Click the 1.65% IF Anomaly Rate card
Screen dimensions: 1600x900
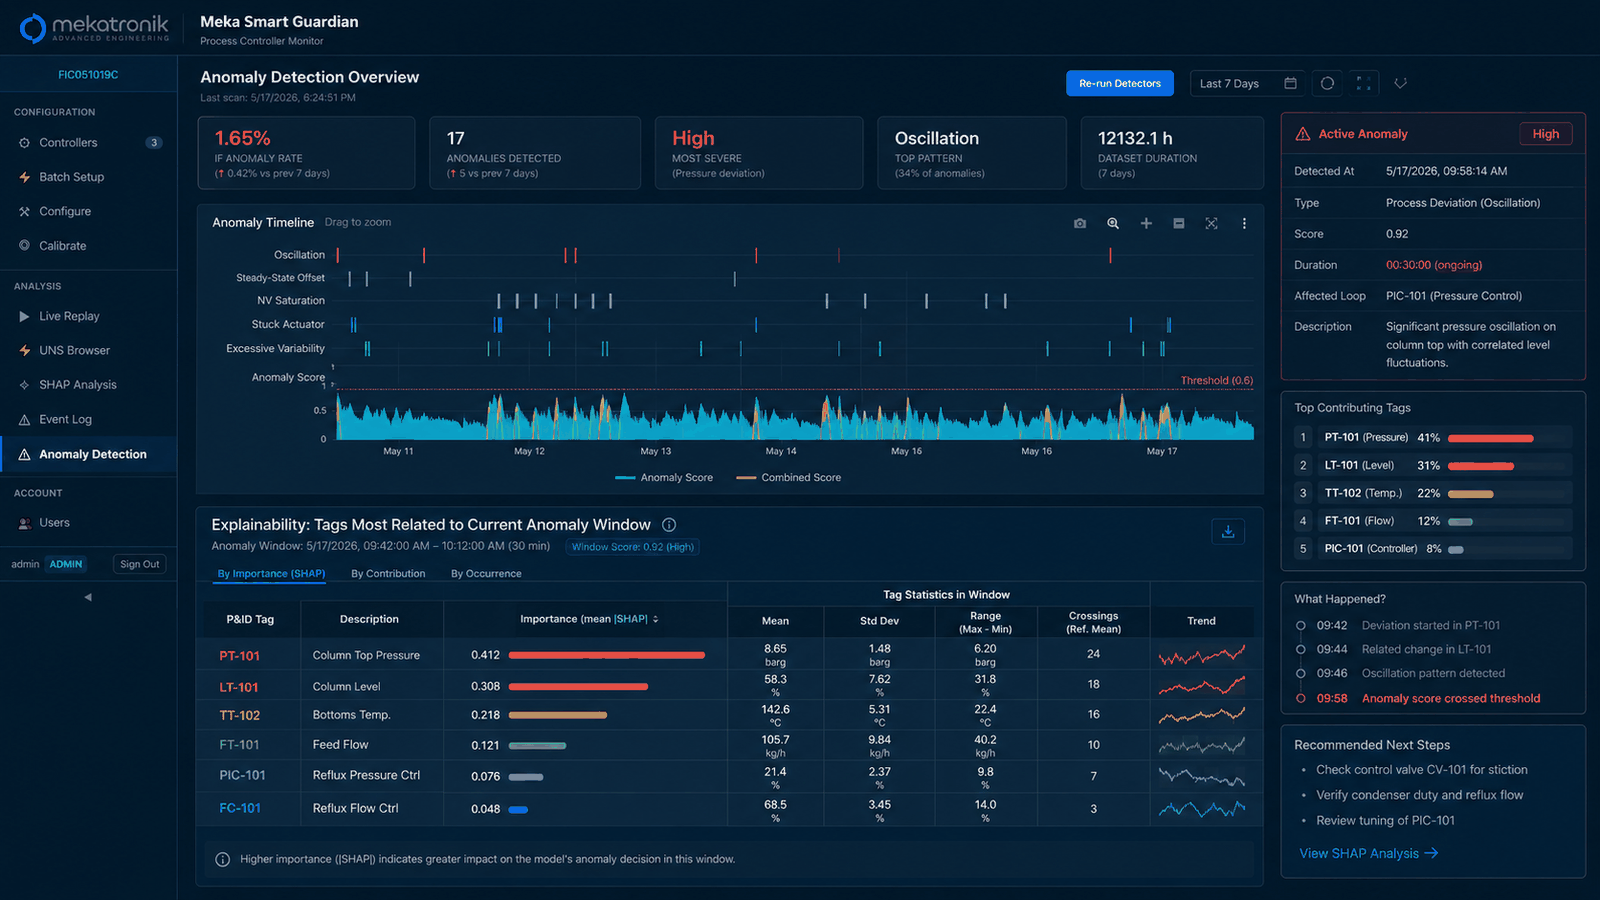pyautogui.click(x=306, y=153)
